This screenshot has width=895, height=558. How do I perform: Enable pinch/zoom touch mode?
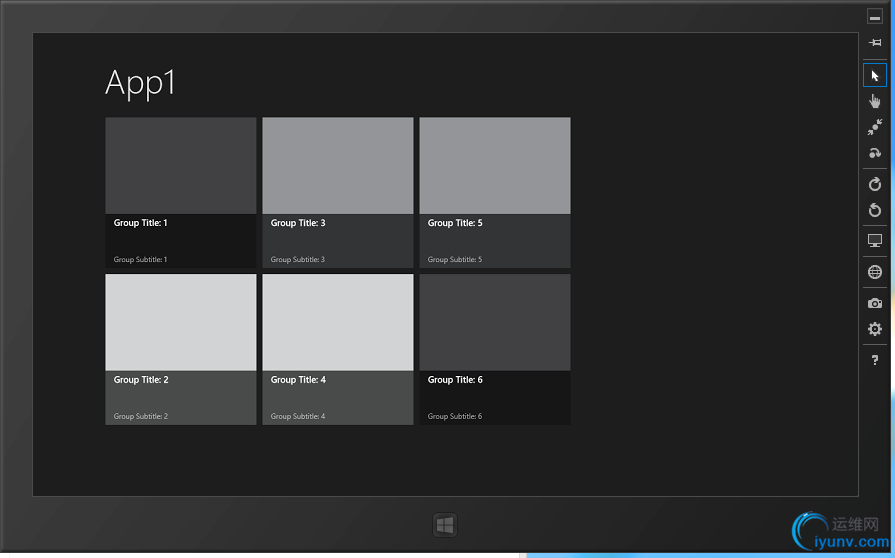[874, 127]
